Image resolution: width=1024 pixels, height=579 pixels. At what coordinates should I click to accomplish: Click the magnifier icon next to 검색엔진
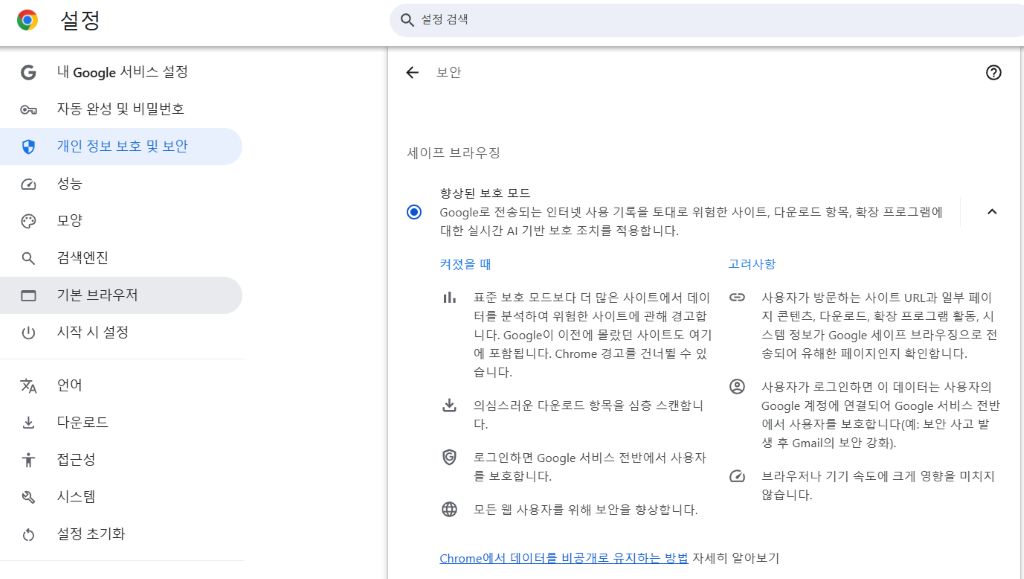28,258
